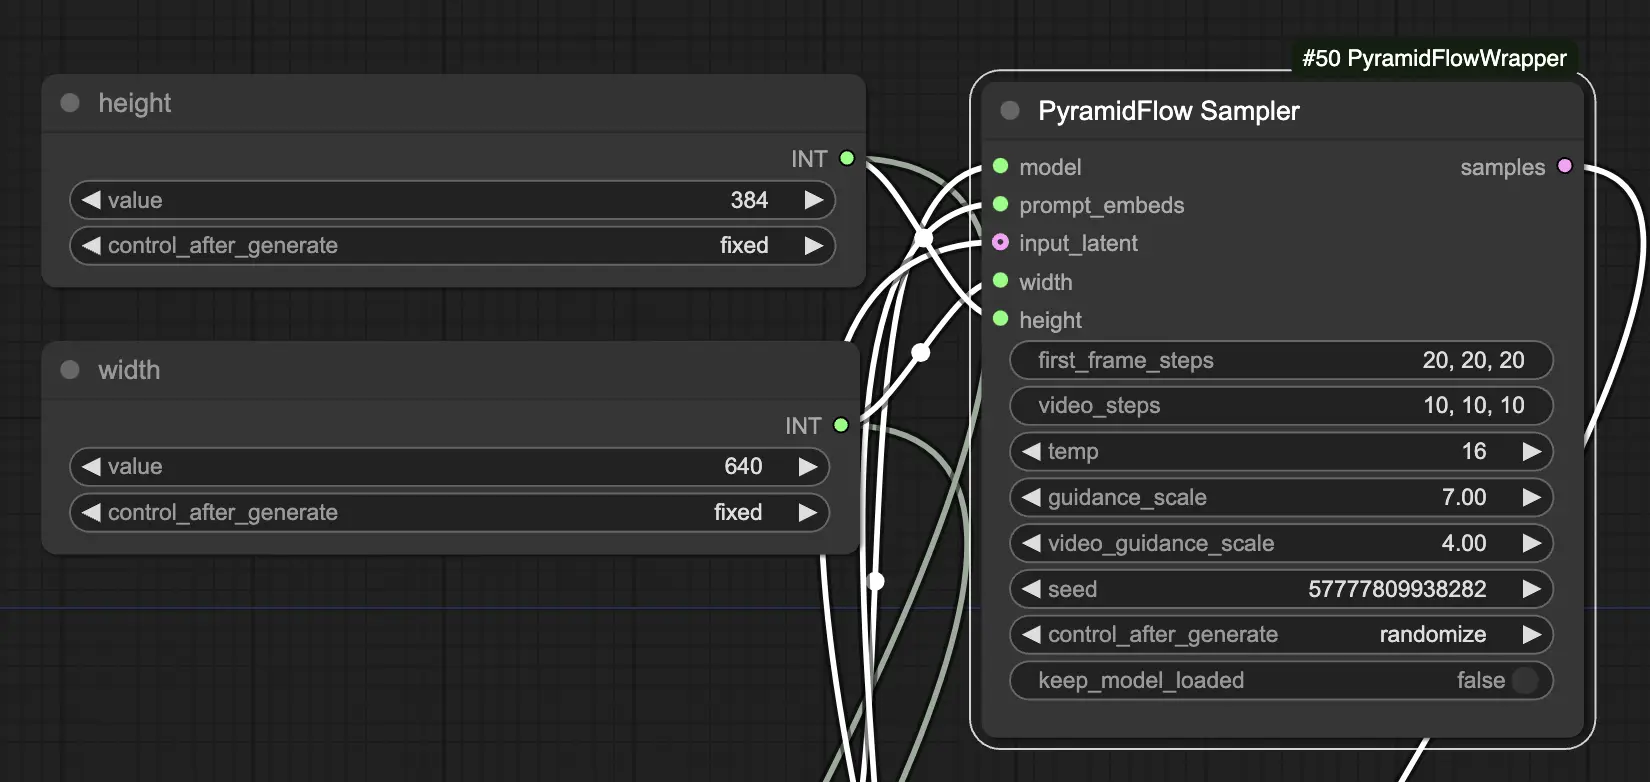Viewport: 1650px width, 782px height.
Task: Decrease height node value with left arrow
Action: pos(91,200)
